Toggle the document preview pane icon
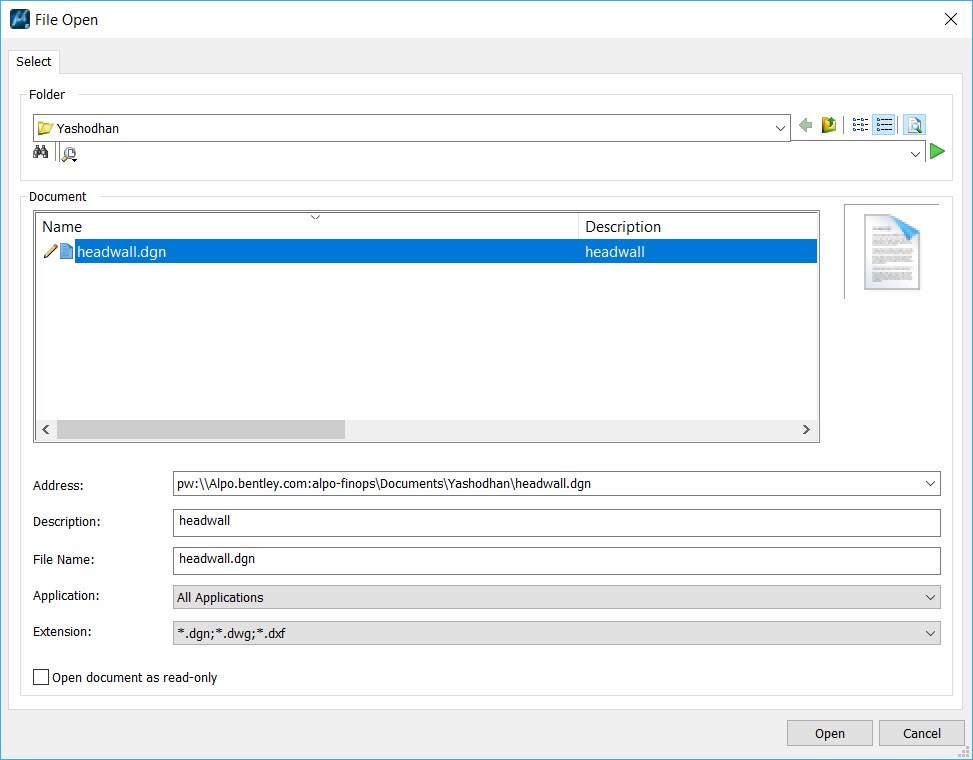 914,125
